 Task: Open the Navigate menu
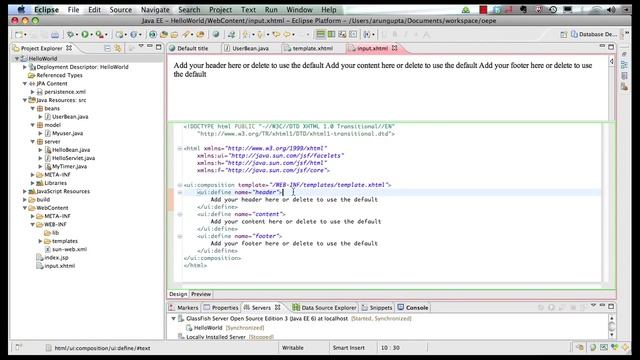(x=155, y=9)
